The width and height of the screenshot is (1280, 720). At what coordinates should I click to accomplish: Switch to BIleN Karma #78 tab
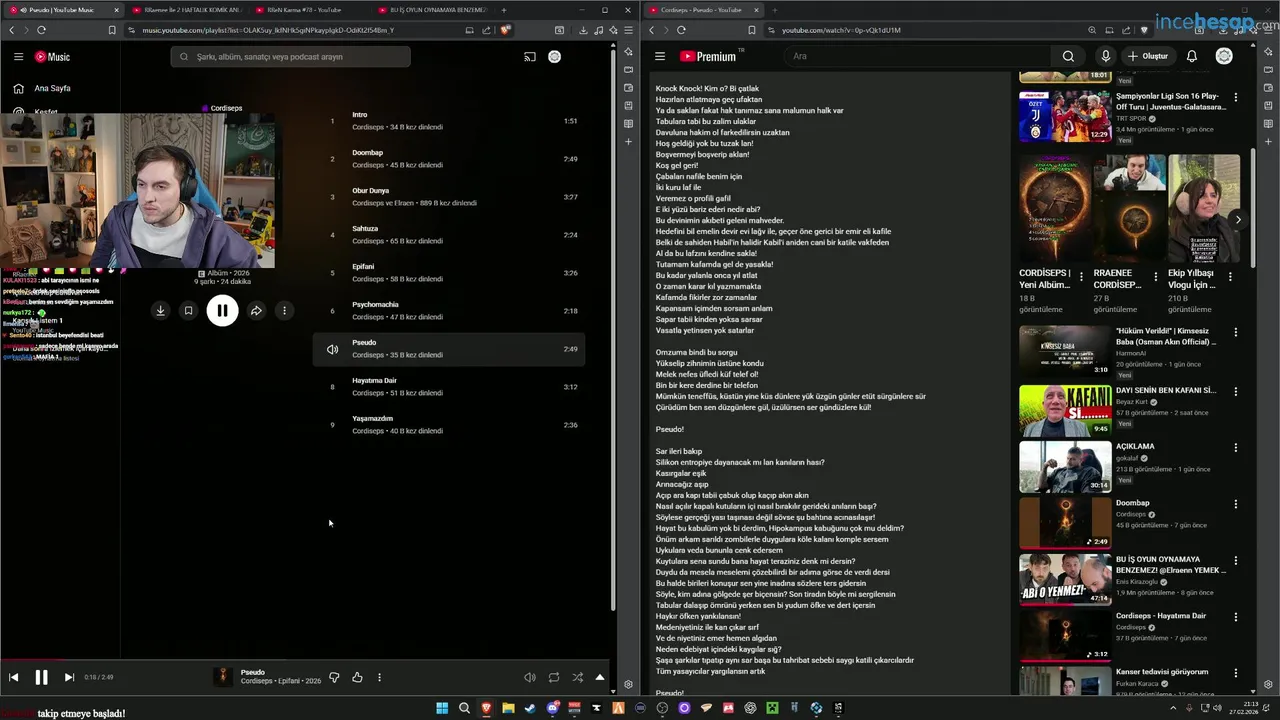click(x=305, y=10)
